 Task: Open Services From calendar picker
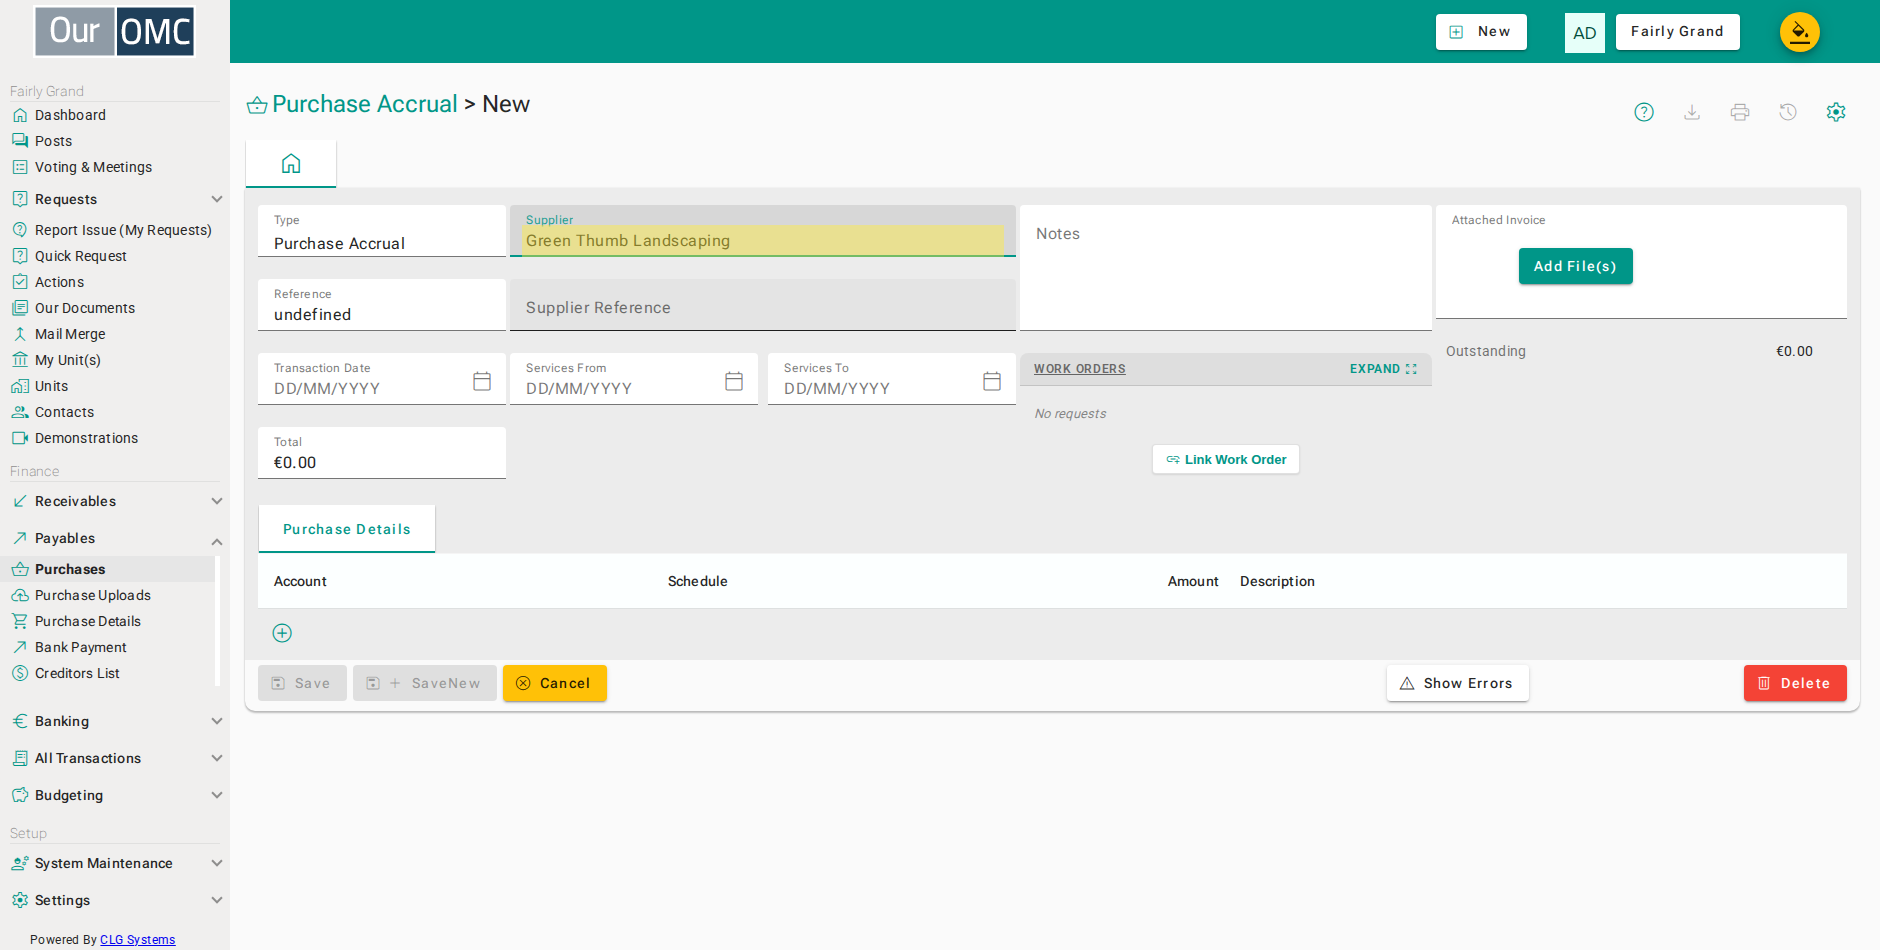coord(734,381)
